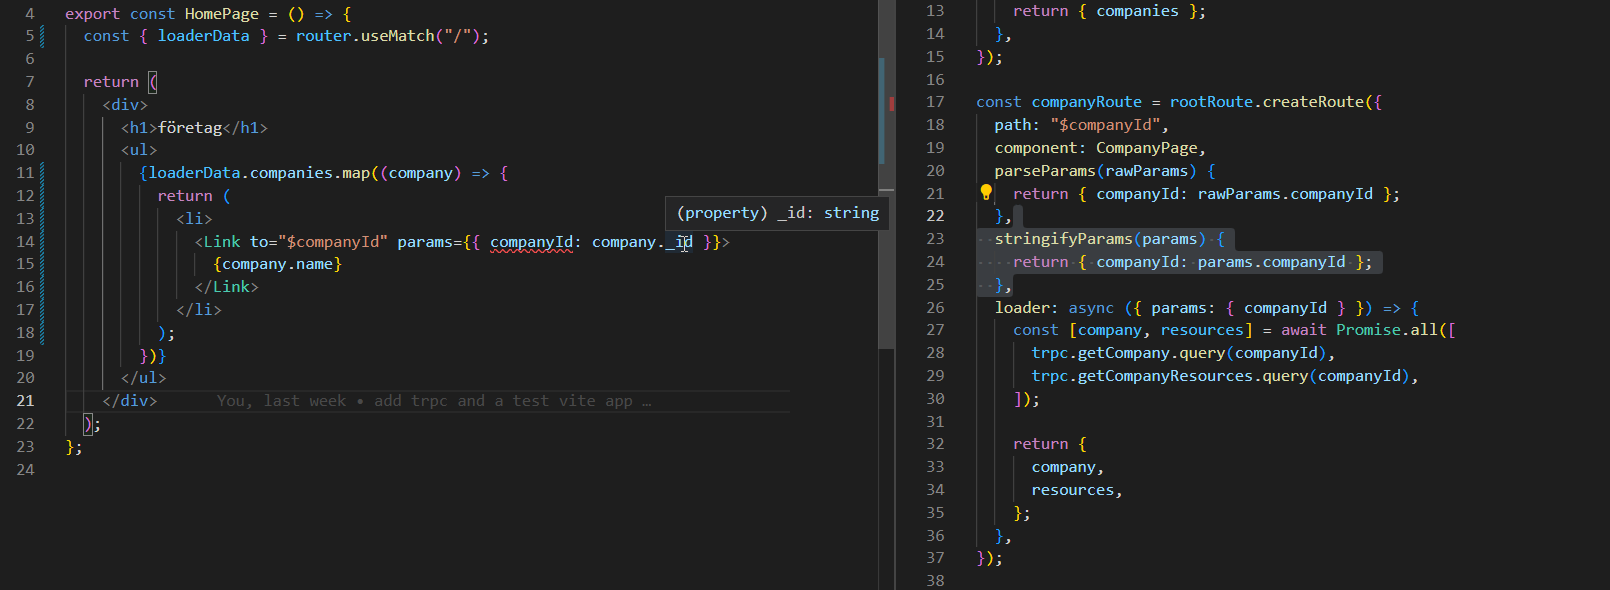Viewport: 1610px width, 590px height.
Task: Click 'parseParams' method name
Action: 1045,171
